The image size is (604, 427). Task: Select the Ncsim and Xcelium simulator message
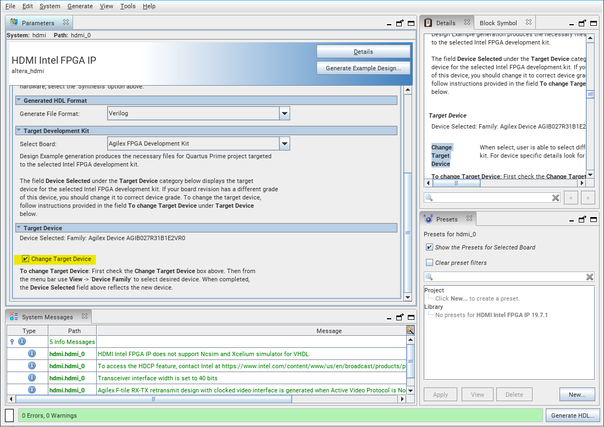click(203, 354)
